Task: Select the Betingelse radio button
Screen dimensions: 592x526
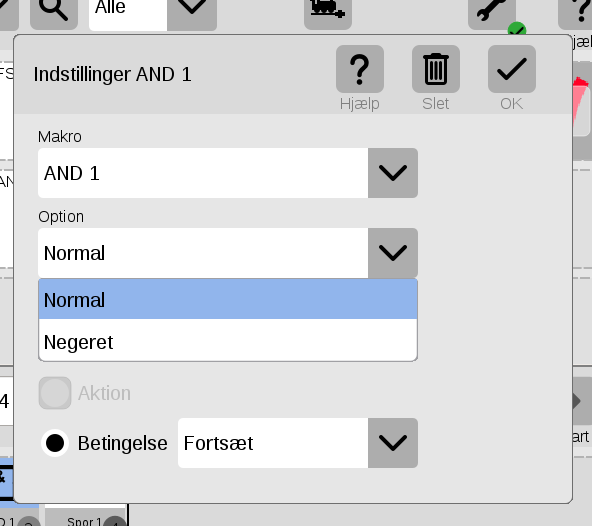Action: click(55, 443)
